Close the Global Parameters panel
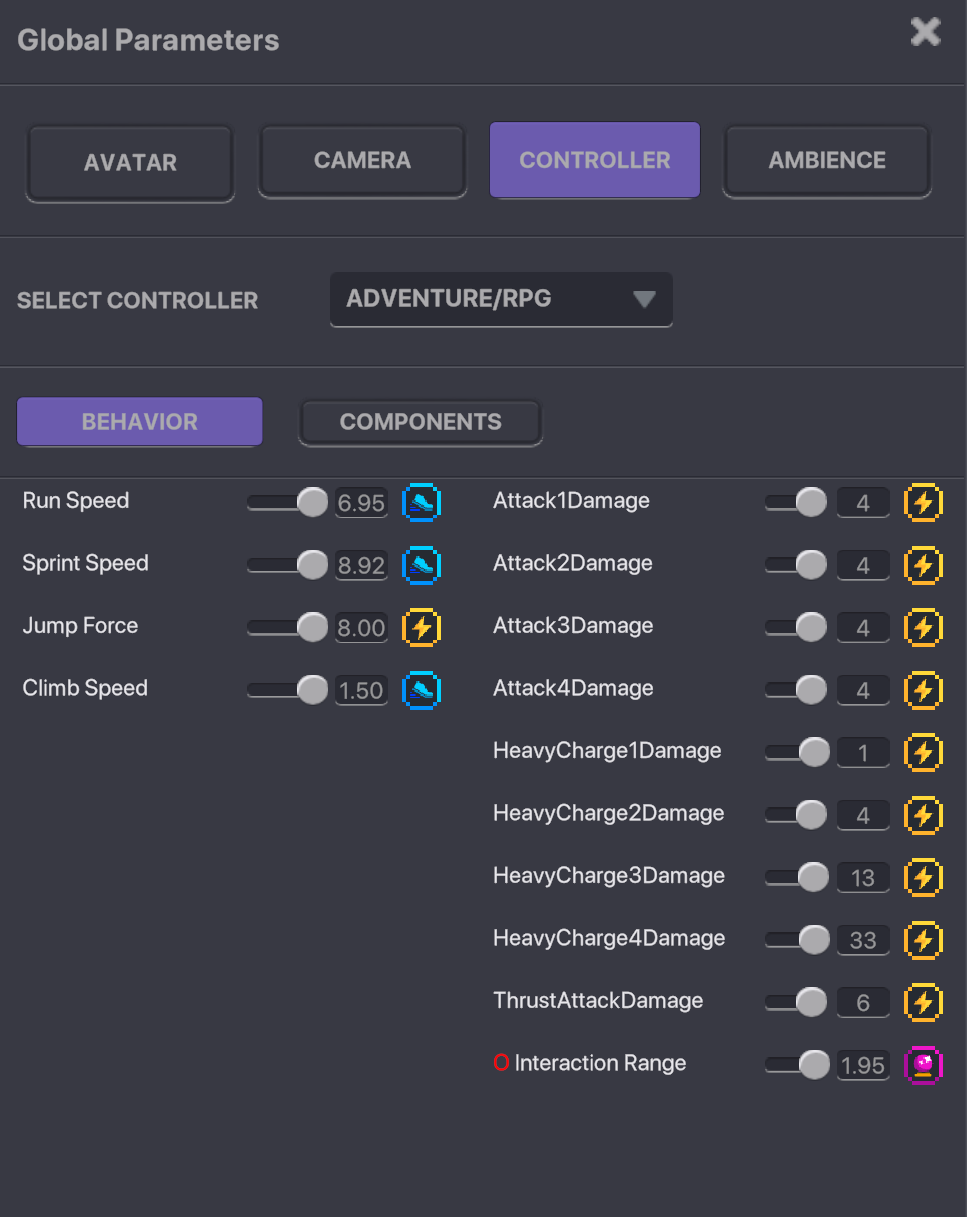This screenshot has width=967, height=1217. point(926,32)
